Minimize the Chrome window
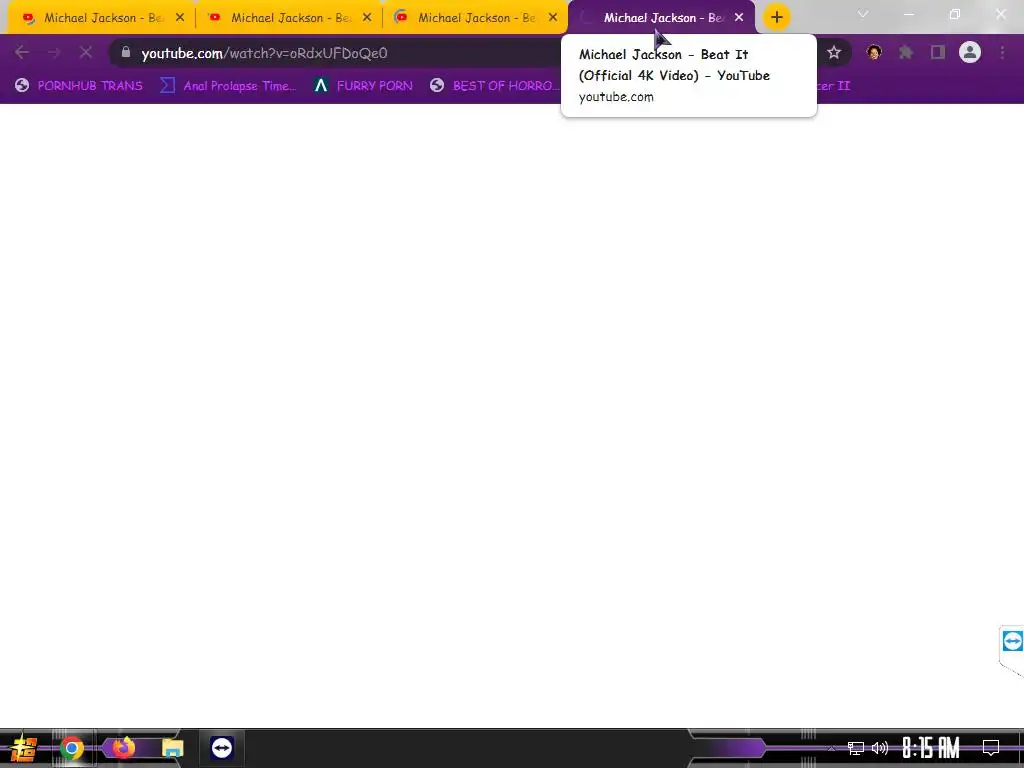 tap(908, 14)
